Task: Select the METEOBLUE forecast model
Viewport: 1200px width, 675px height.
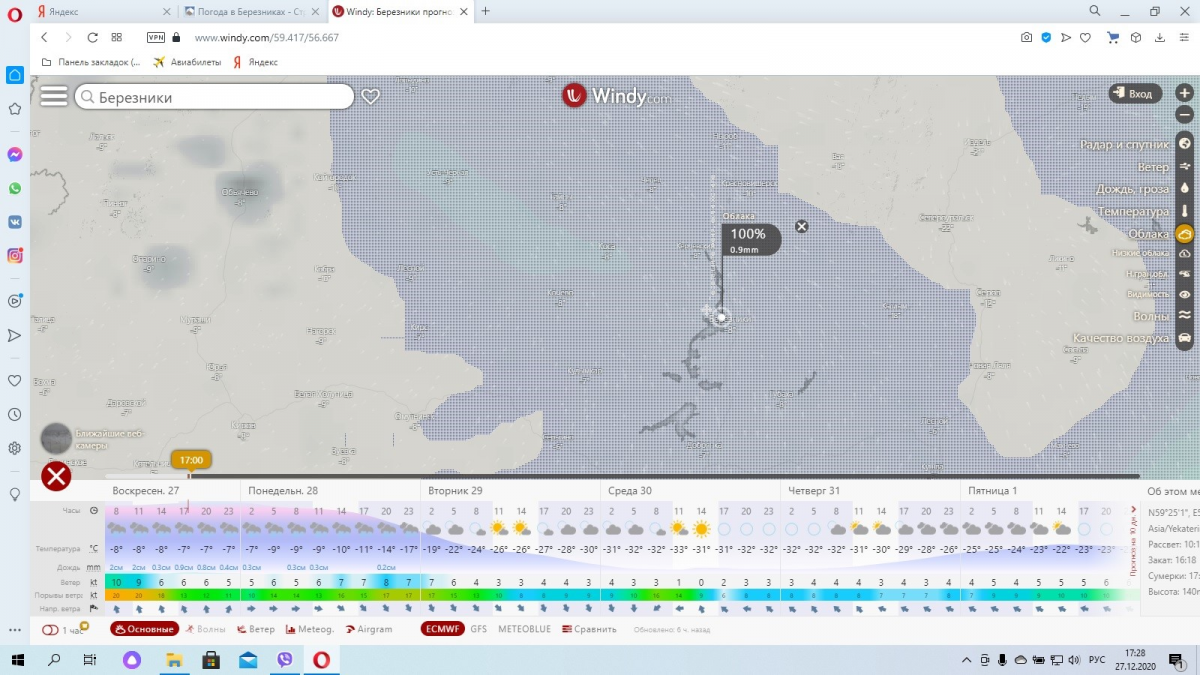Action: (524, 629)
